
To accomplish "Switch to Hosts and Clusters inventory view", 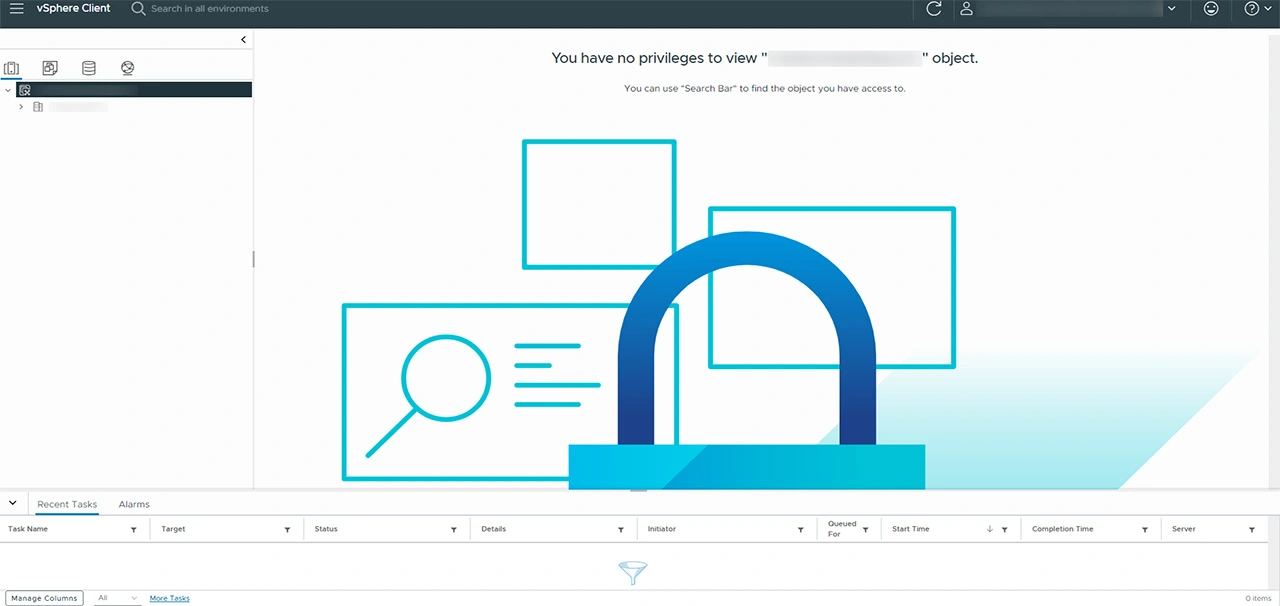I will tap(12, 68).
